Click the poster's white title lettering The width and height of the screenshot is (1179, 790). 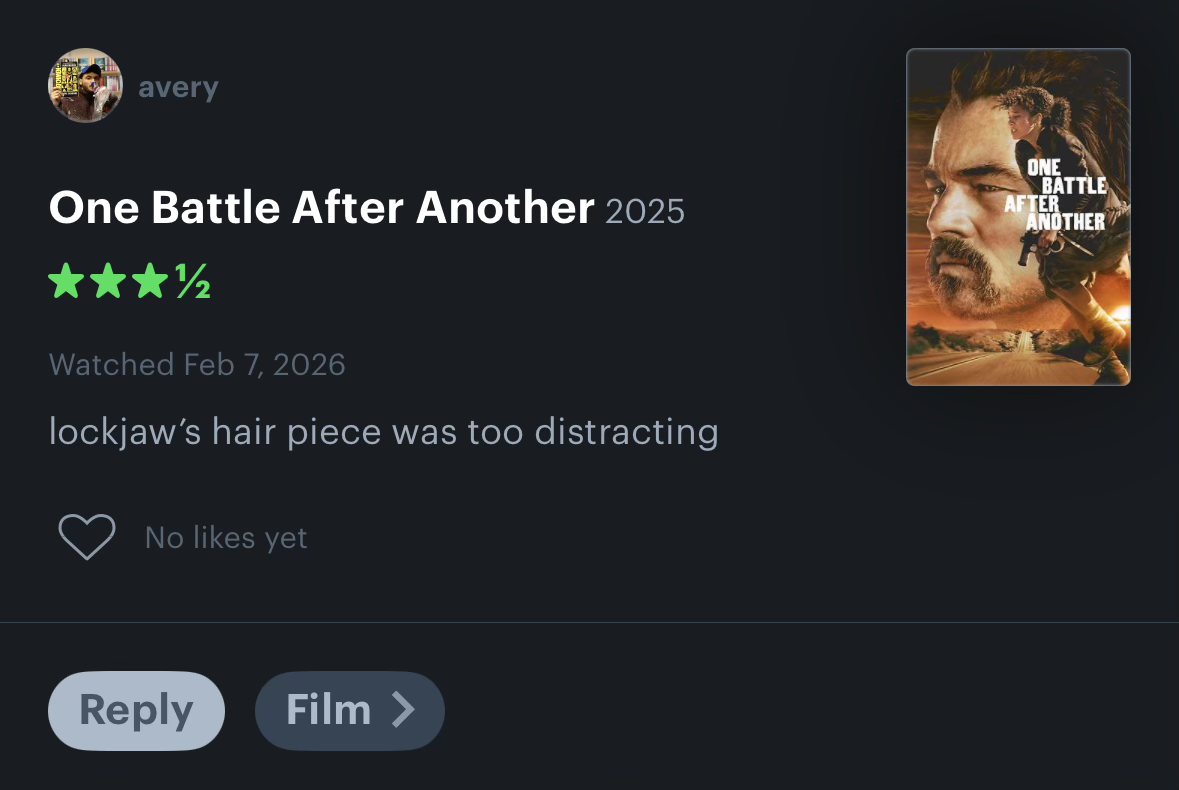click(1056, 195)
